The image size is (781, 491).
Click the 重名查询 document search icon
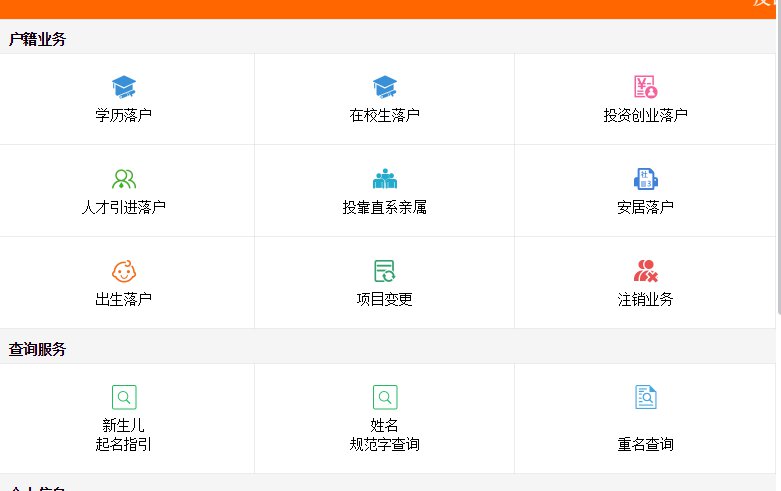click(646, 397)
